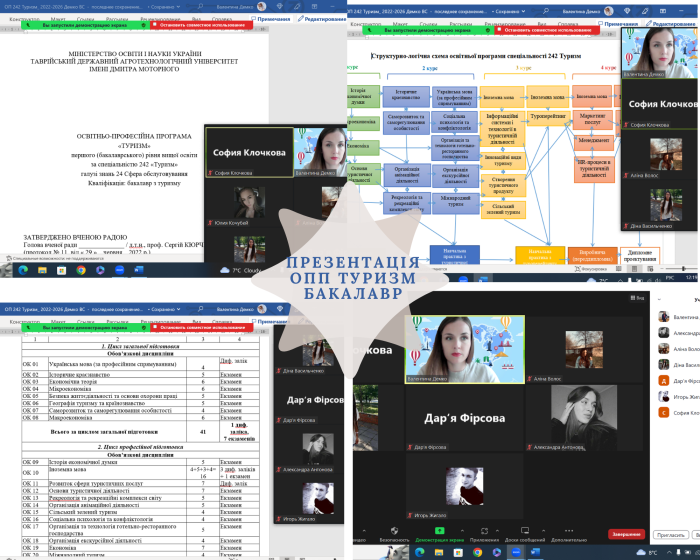Open profile avatar in title-page Word window

pos(262,6)
